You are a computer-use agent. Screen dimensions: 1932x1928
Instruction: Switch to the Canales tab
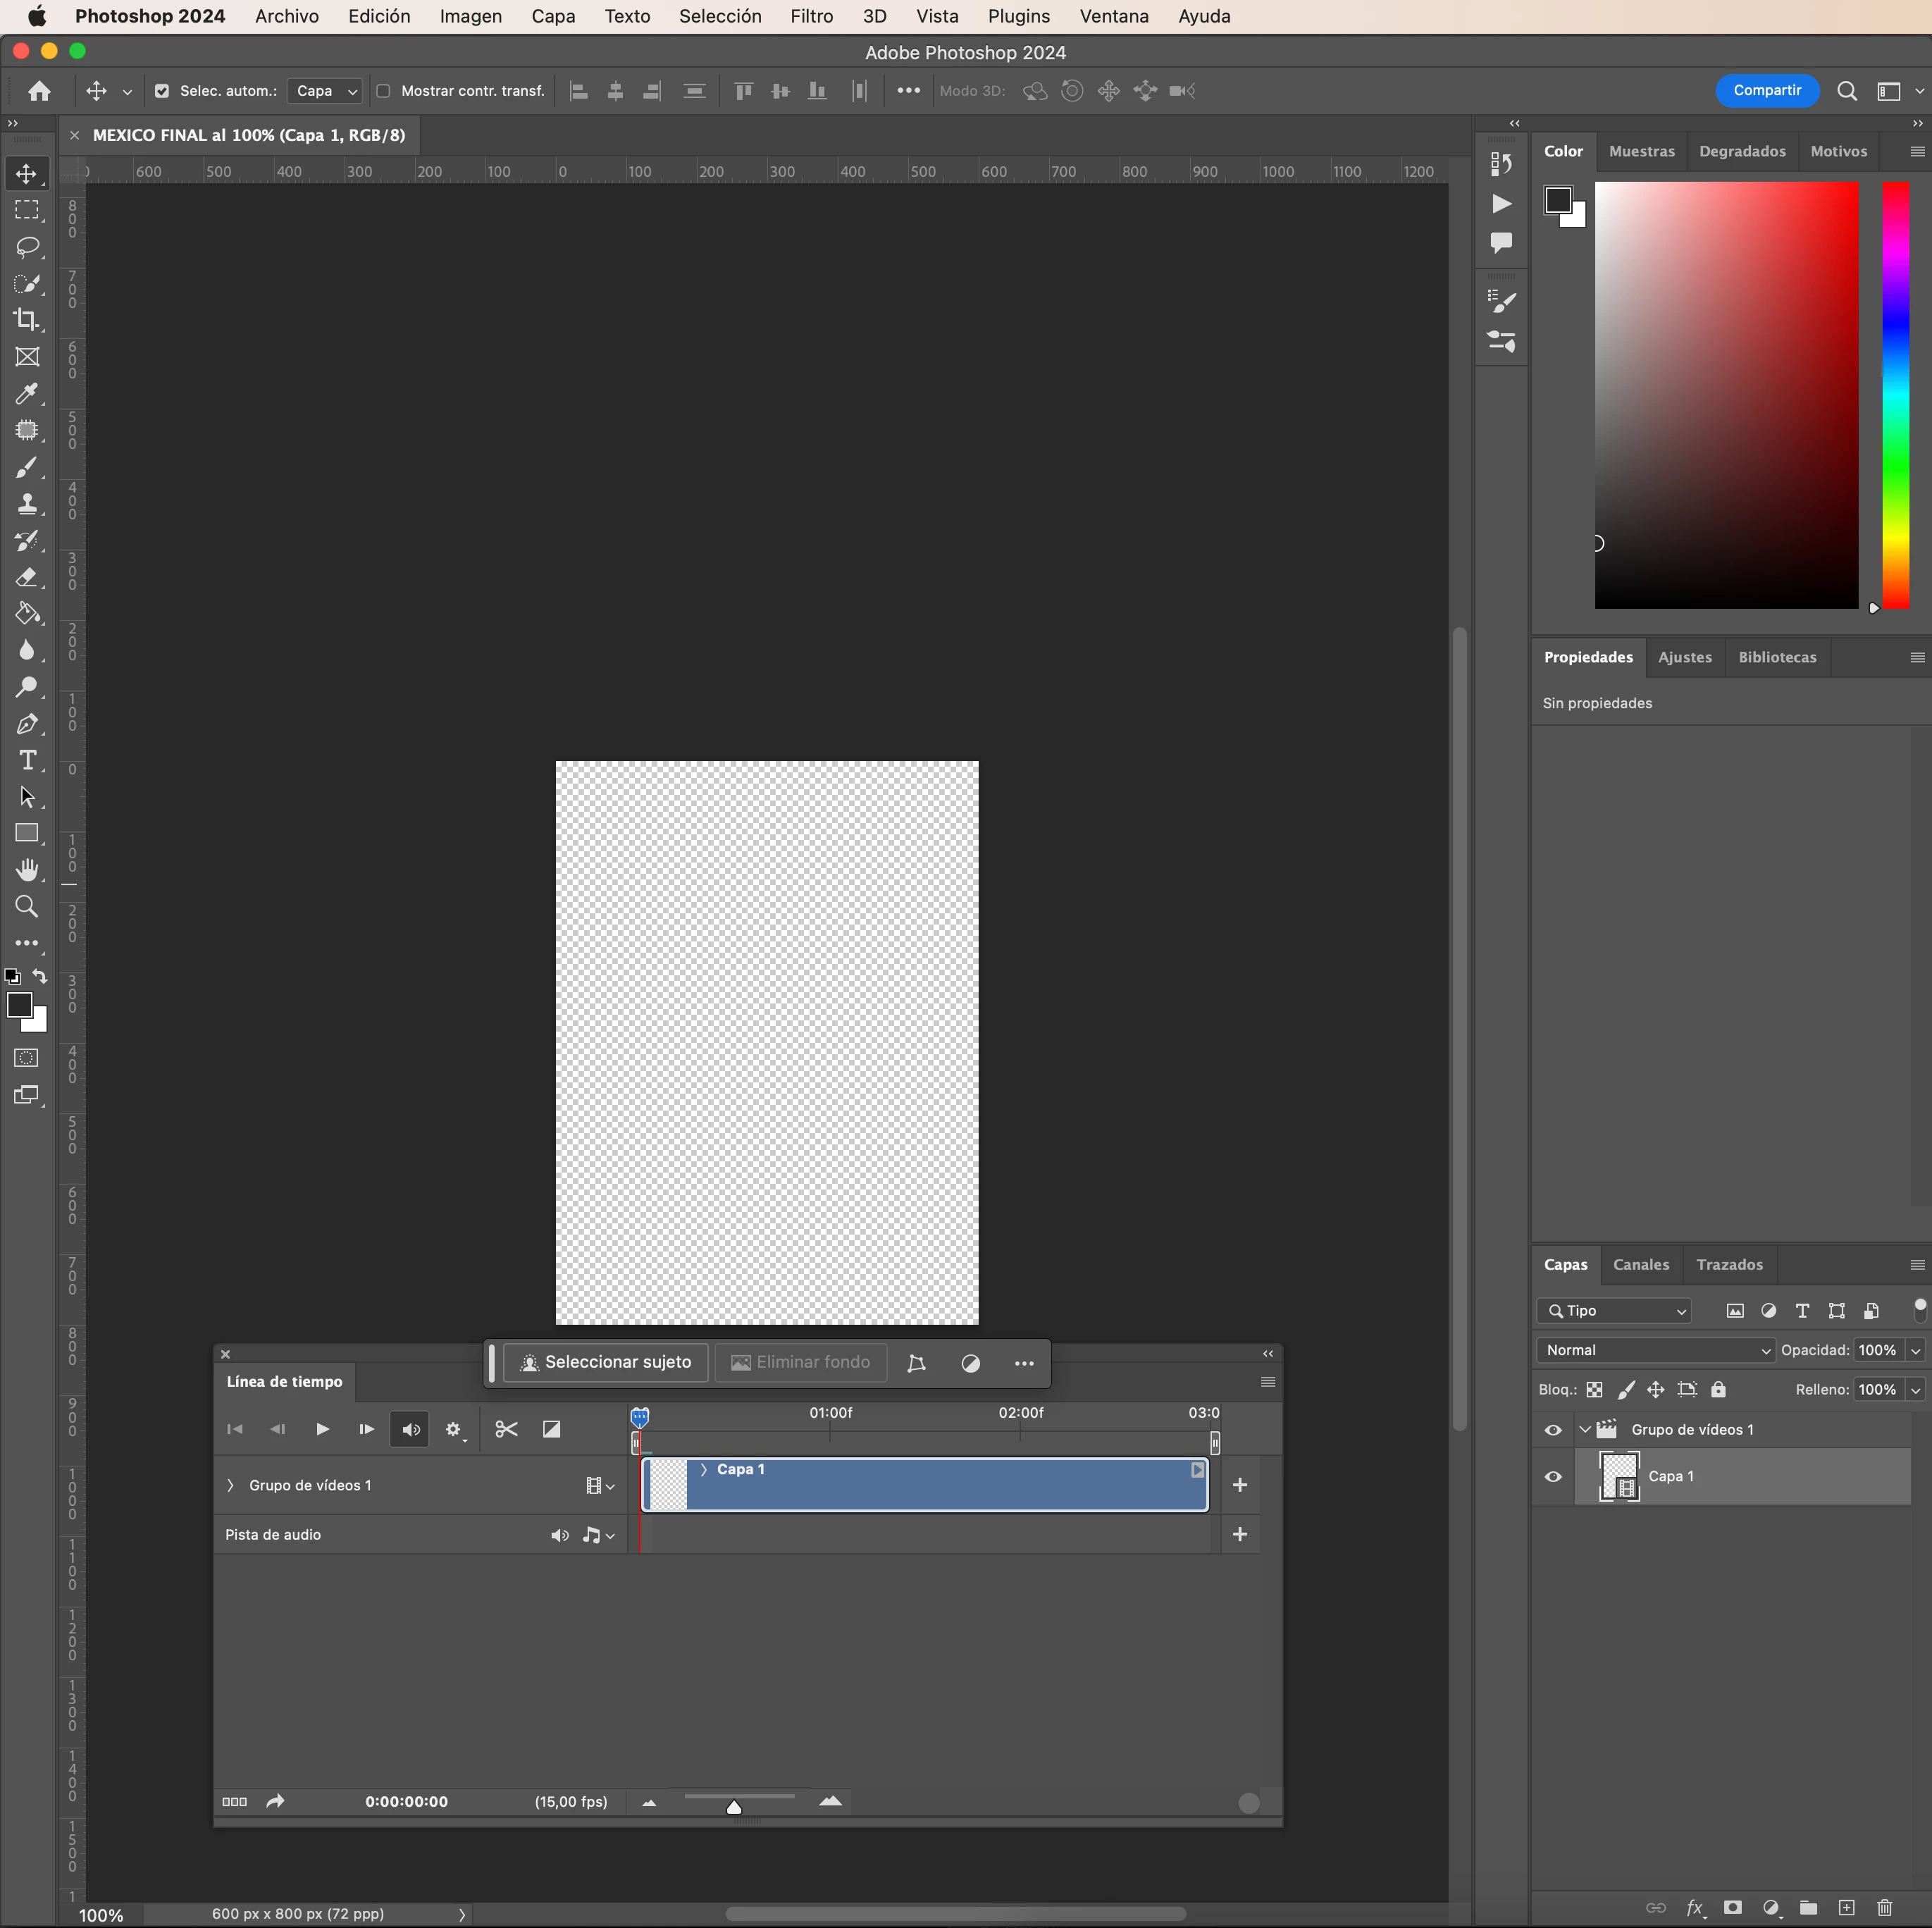[1640, 1264]
